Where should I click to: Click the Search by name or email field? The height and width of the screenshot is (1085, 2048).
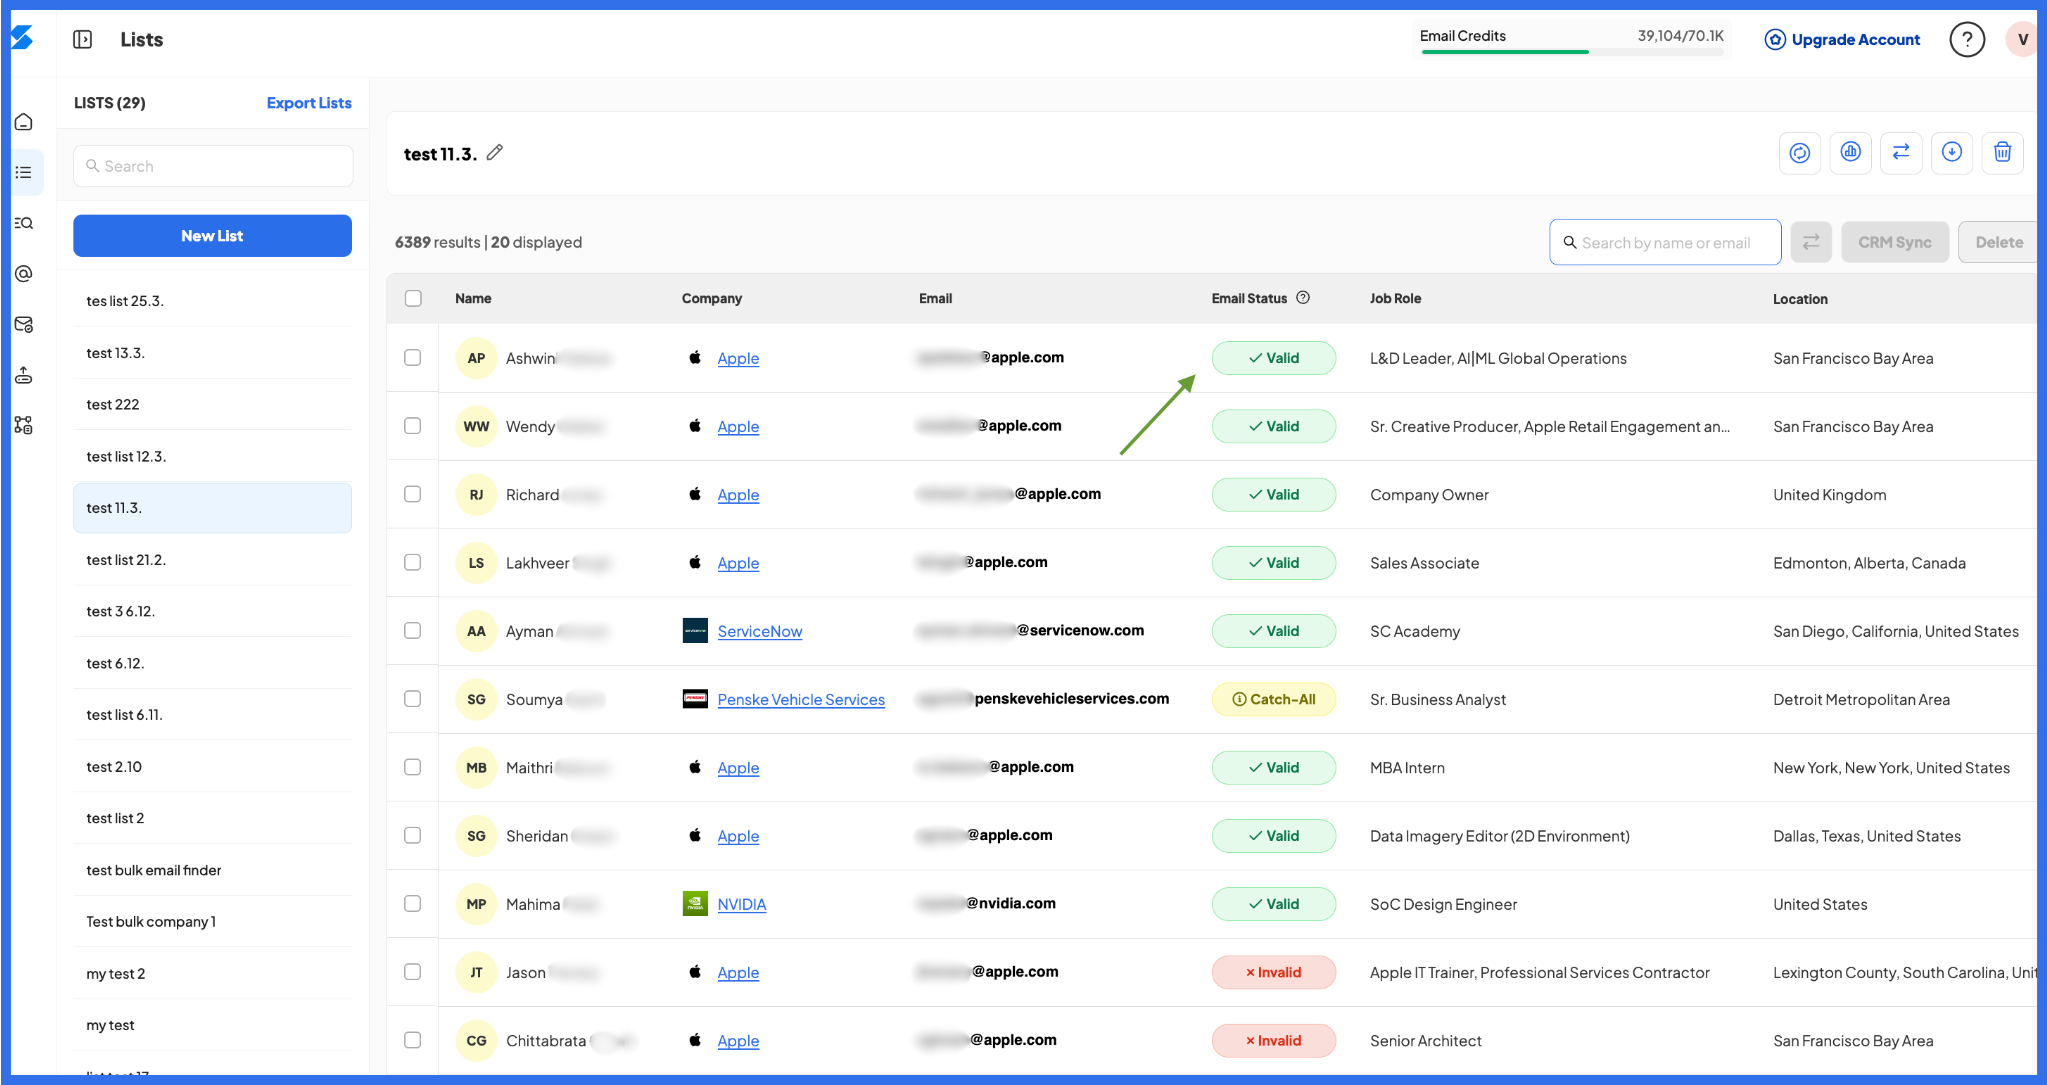[1665, 242]
